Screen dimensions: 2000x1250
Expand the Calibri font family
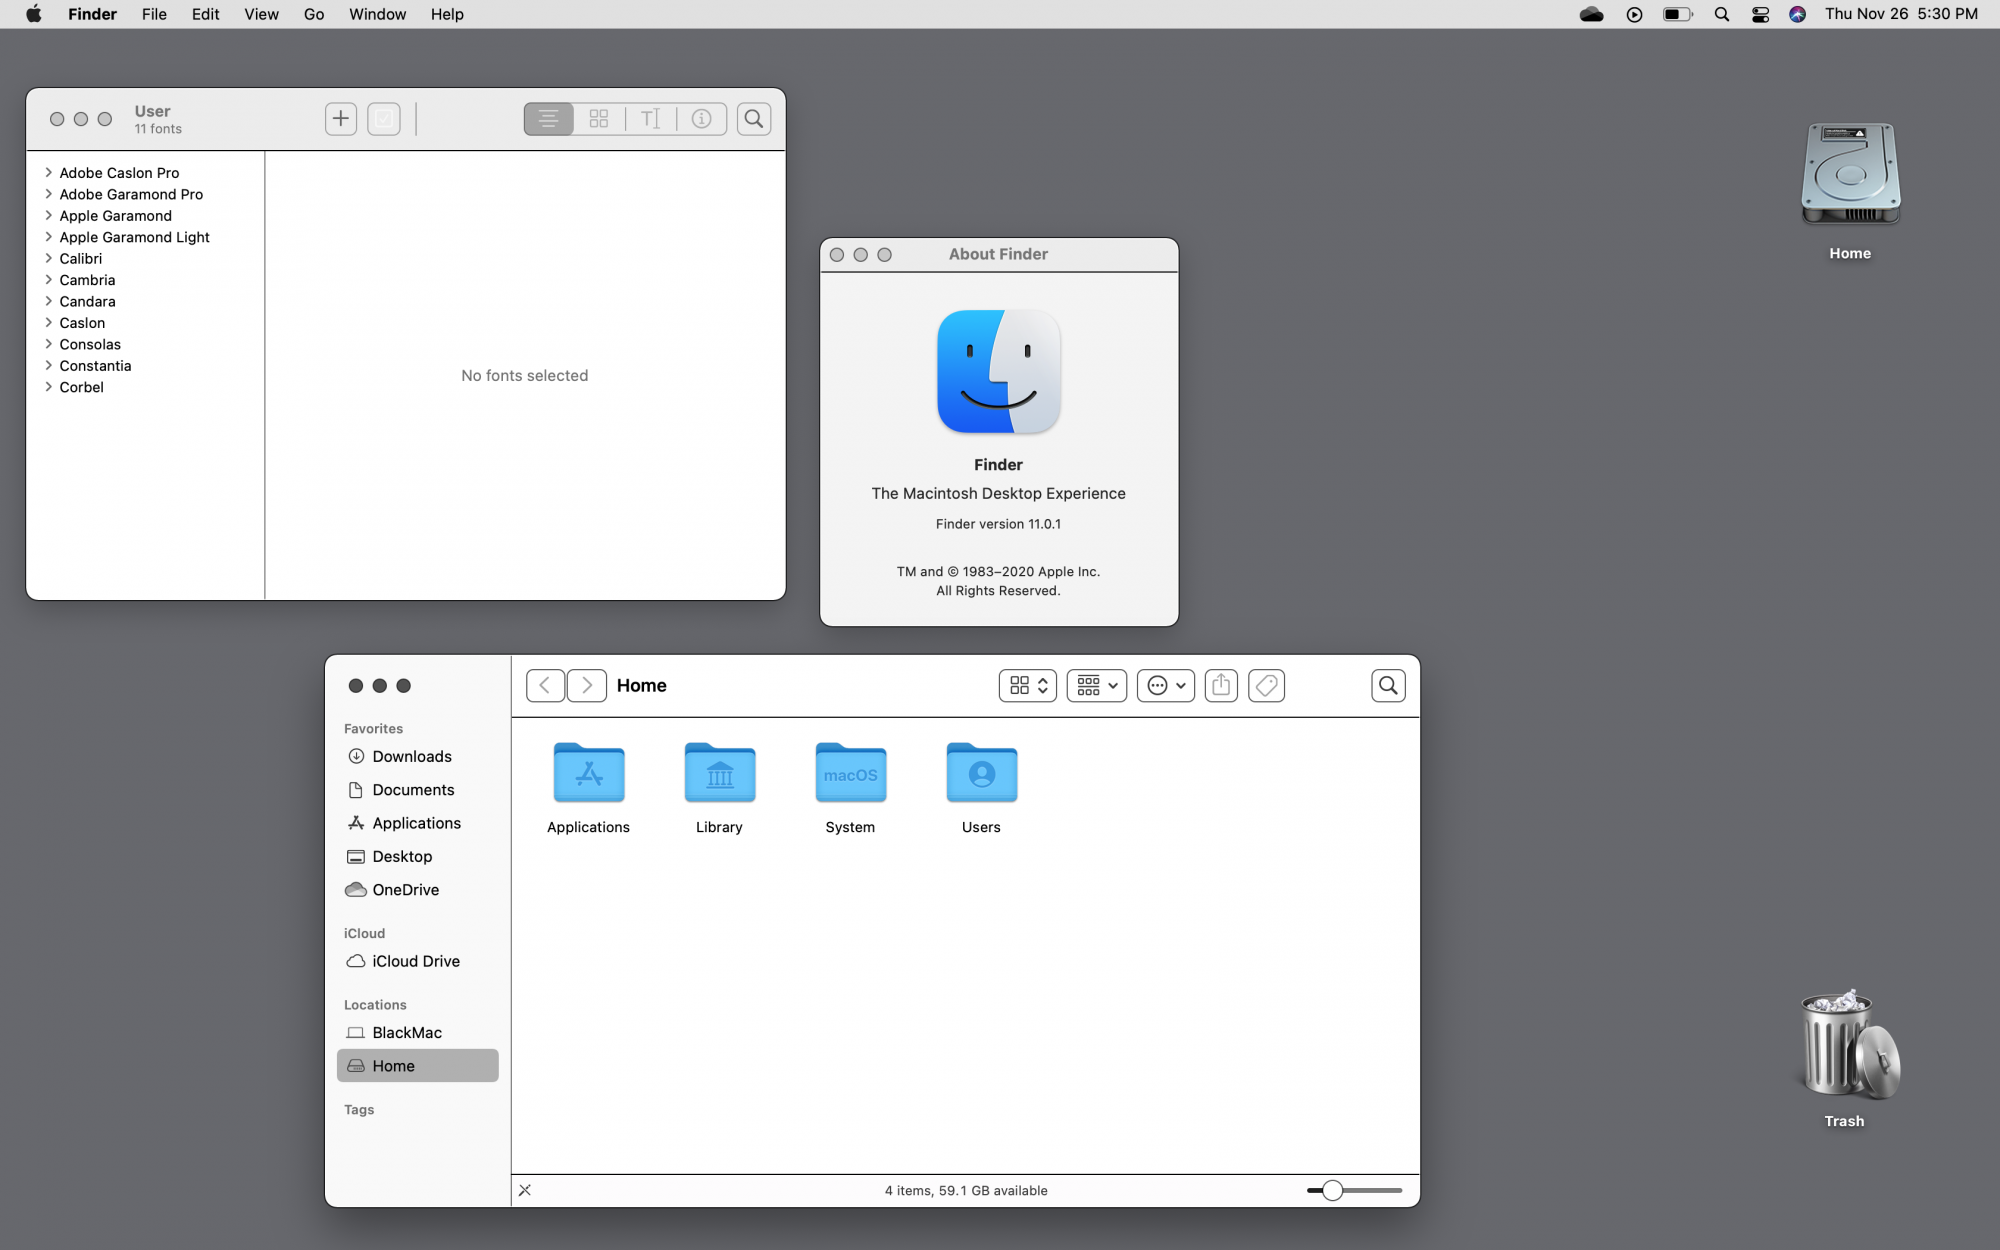pos(48,258)
